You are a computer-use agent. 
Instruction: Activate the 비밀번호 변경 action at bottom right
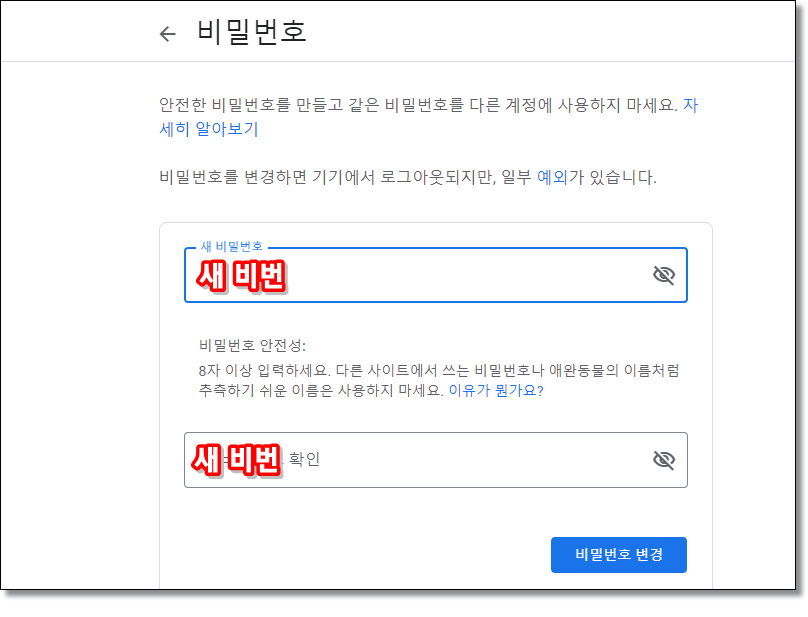(x=618, y=555)
